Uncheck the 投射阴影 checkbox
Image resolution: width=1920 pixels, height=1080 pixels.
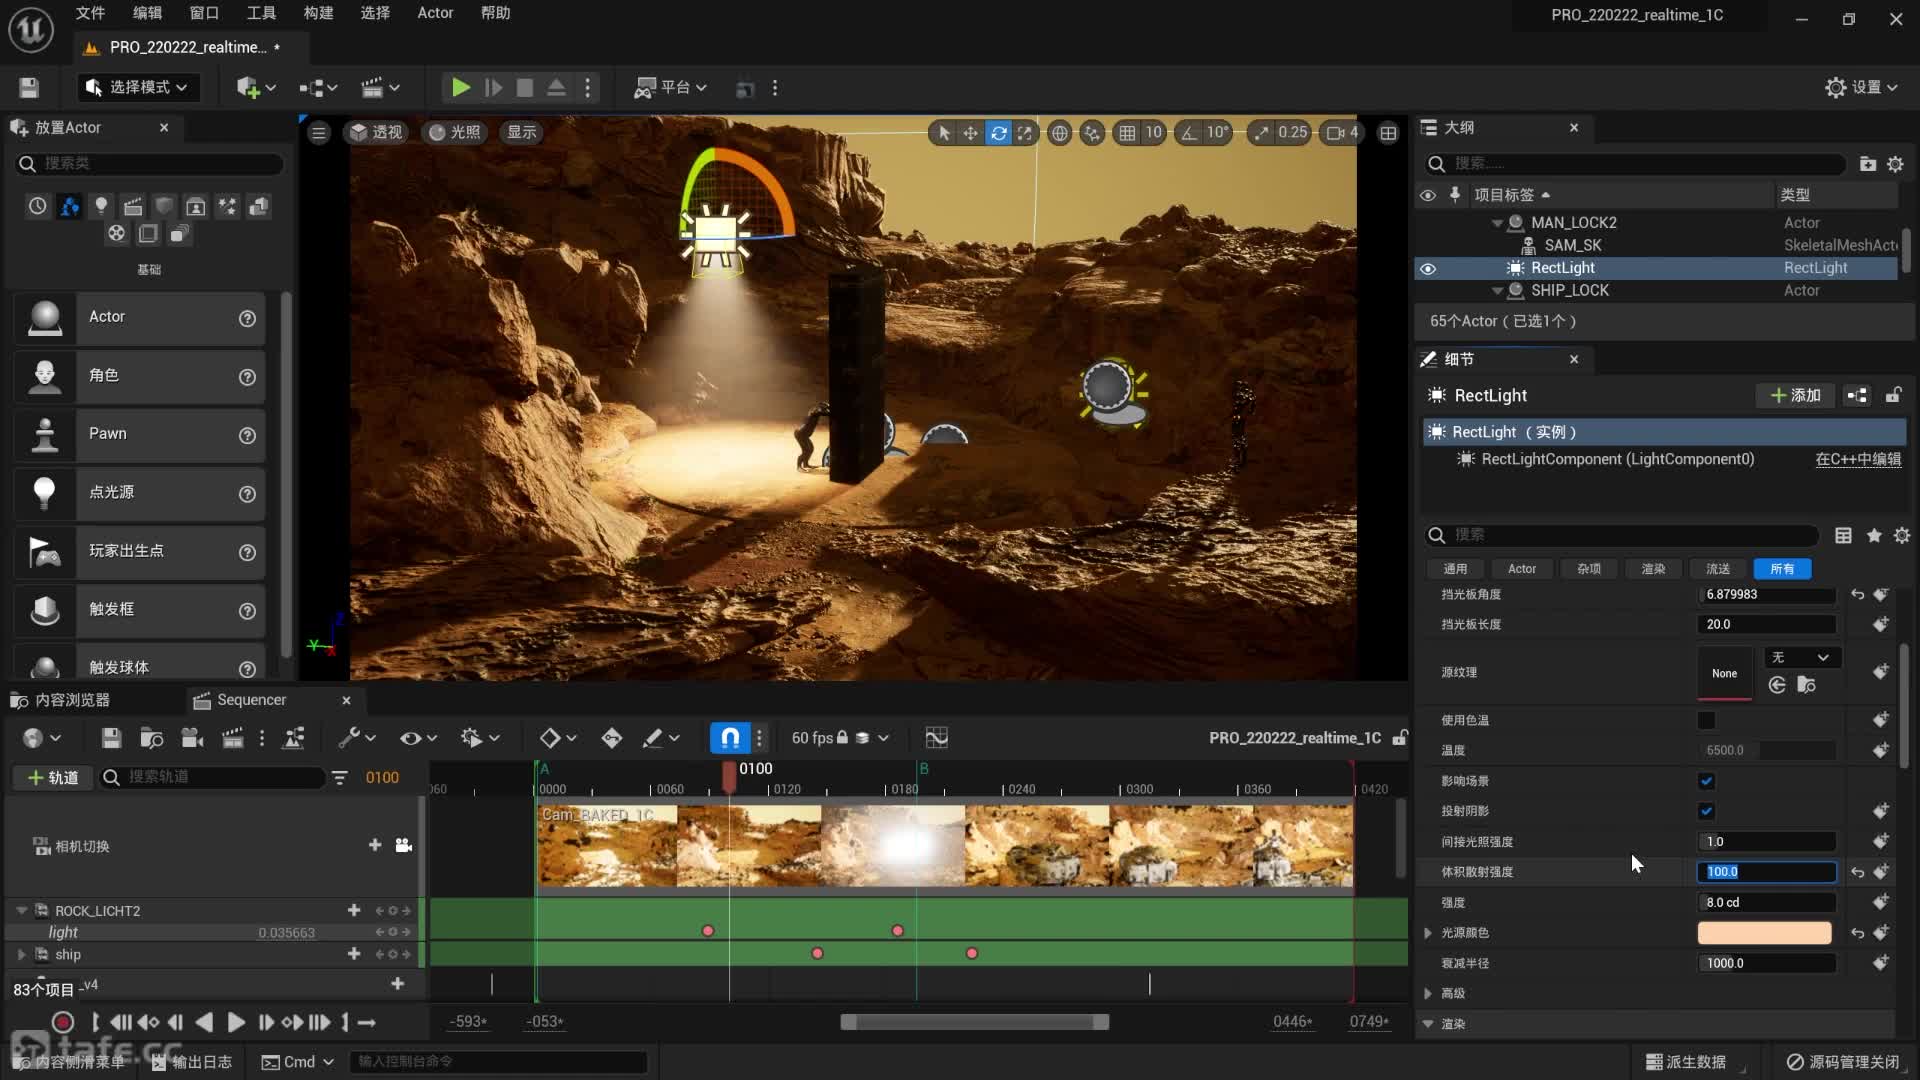[1706, 811]
